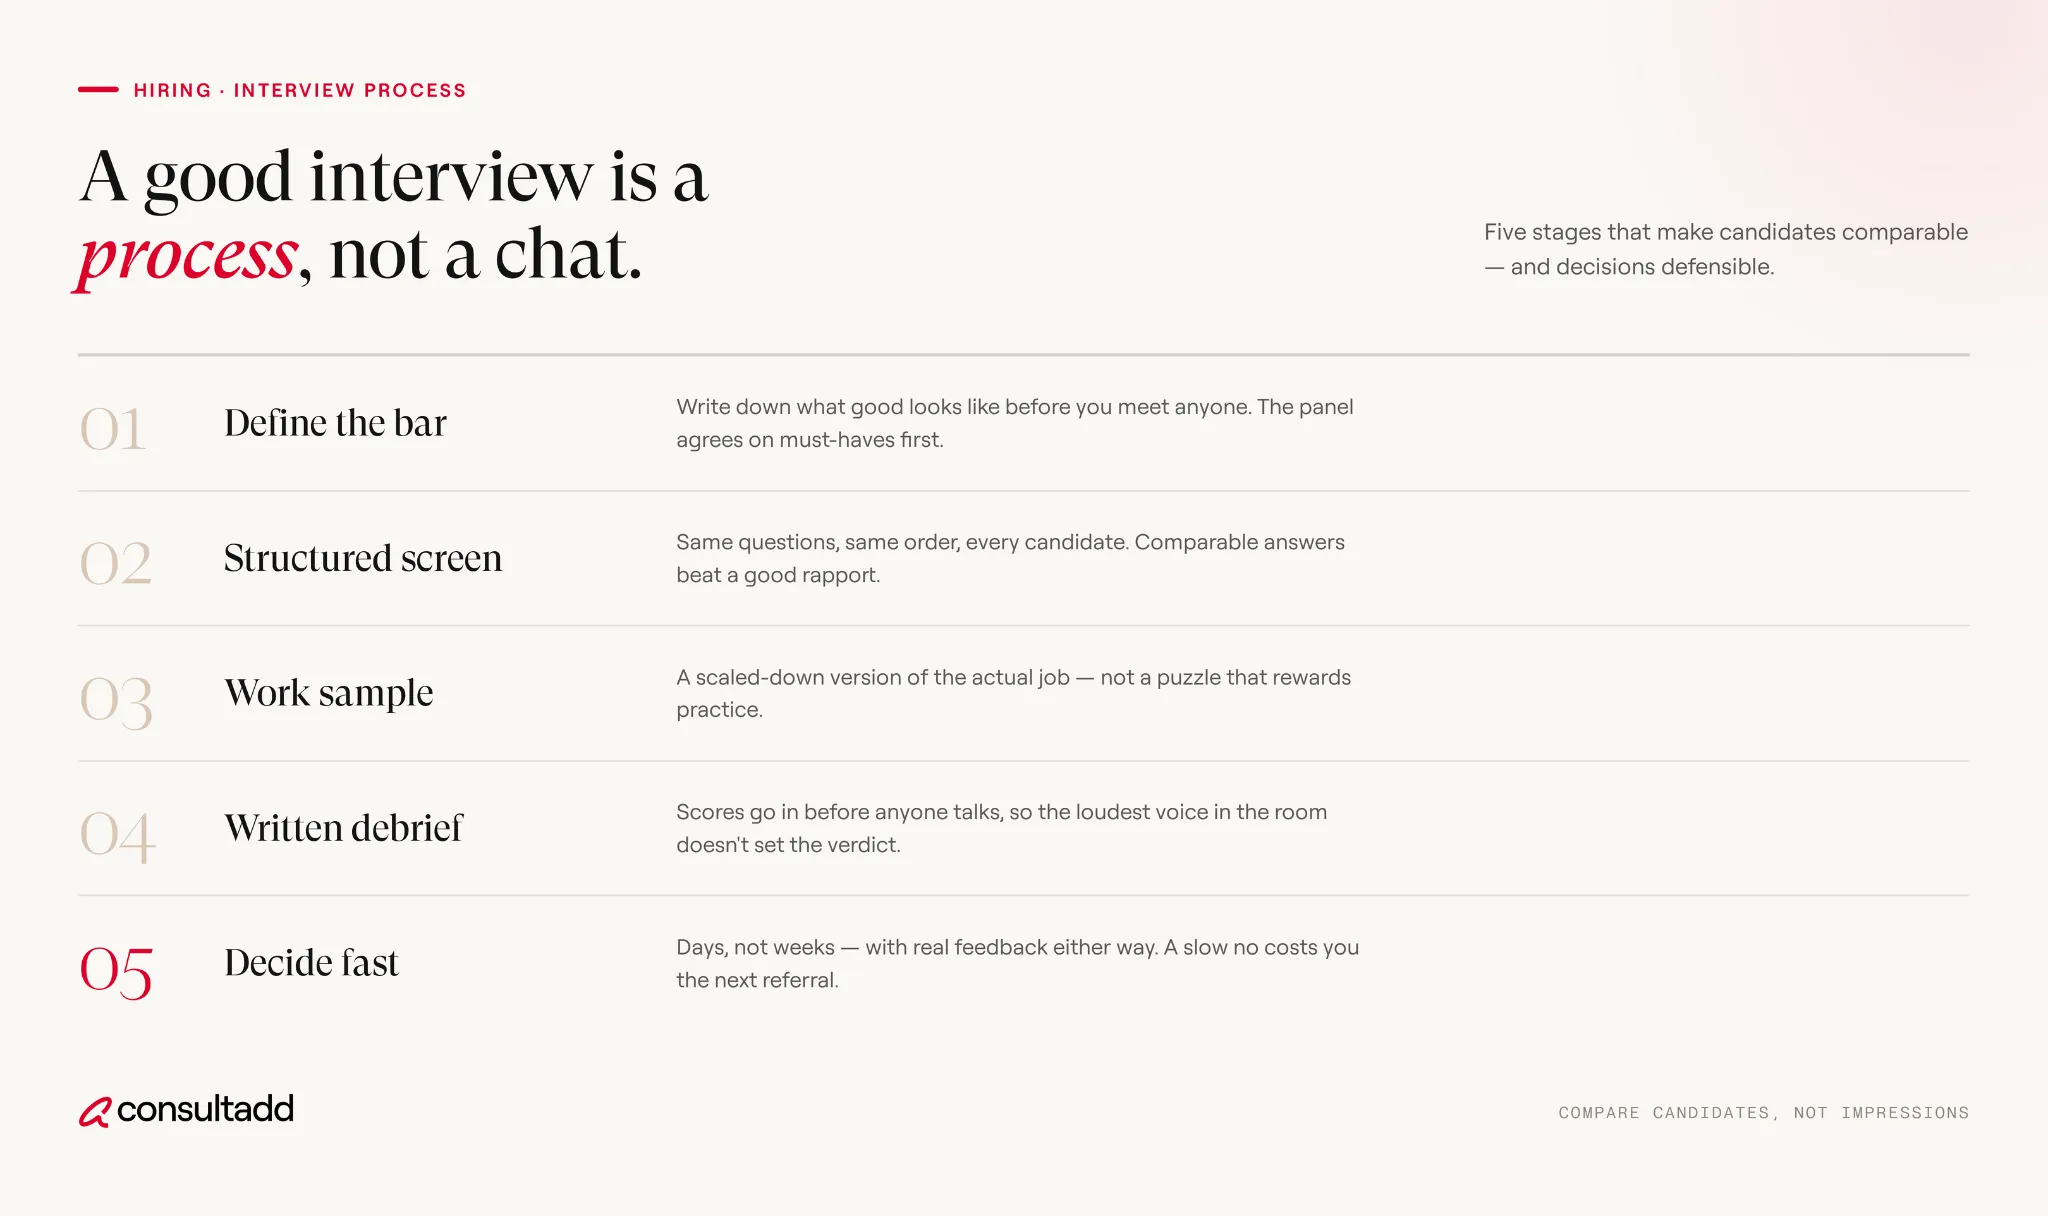Click the Days, not weeks description

1017,963
